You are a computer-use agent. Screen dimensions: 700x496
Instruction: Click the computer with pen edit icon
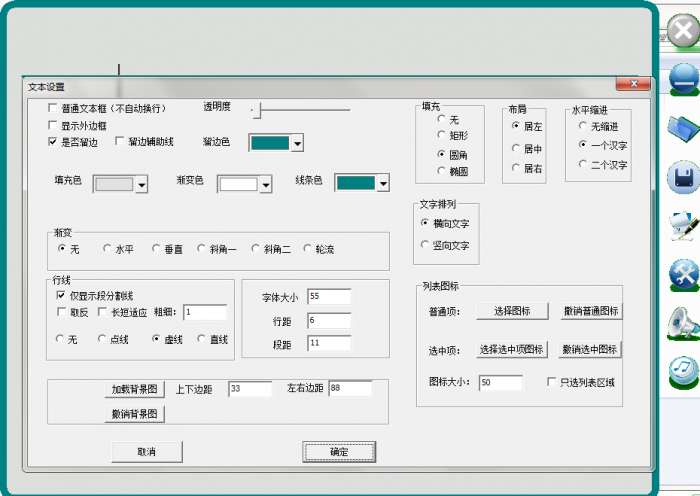684,226
